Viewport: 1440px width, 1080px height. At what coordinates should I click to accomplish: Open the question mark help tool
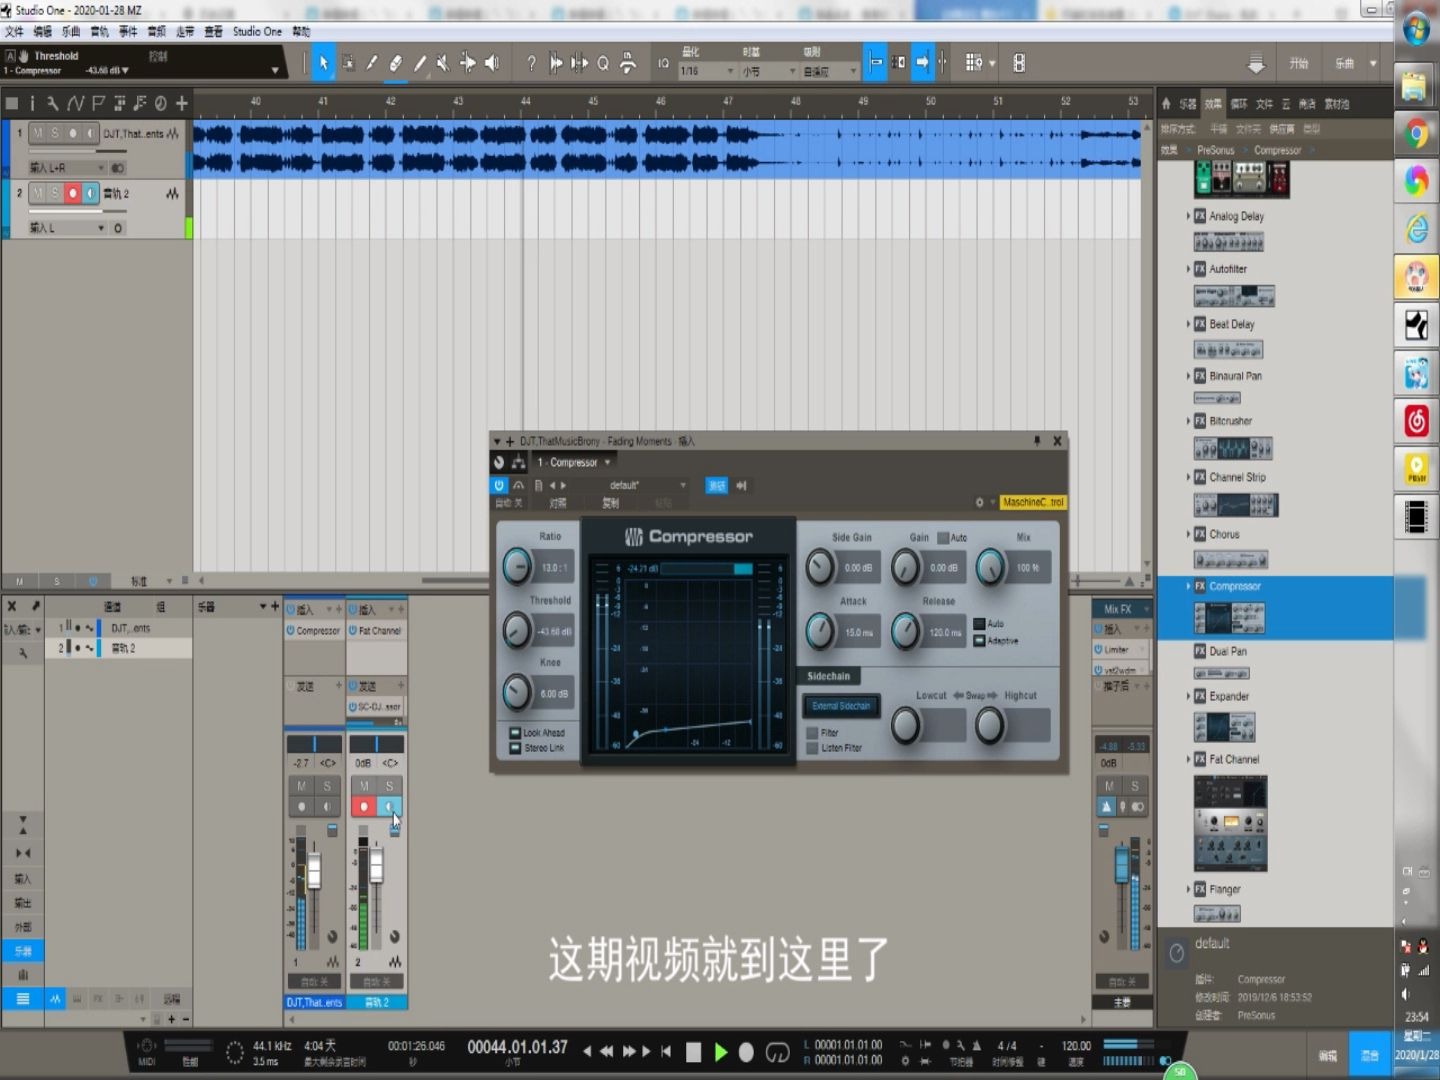[x=531, y=63]
